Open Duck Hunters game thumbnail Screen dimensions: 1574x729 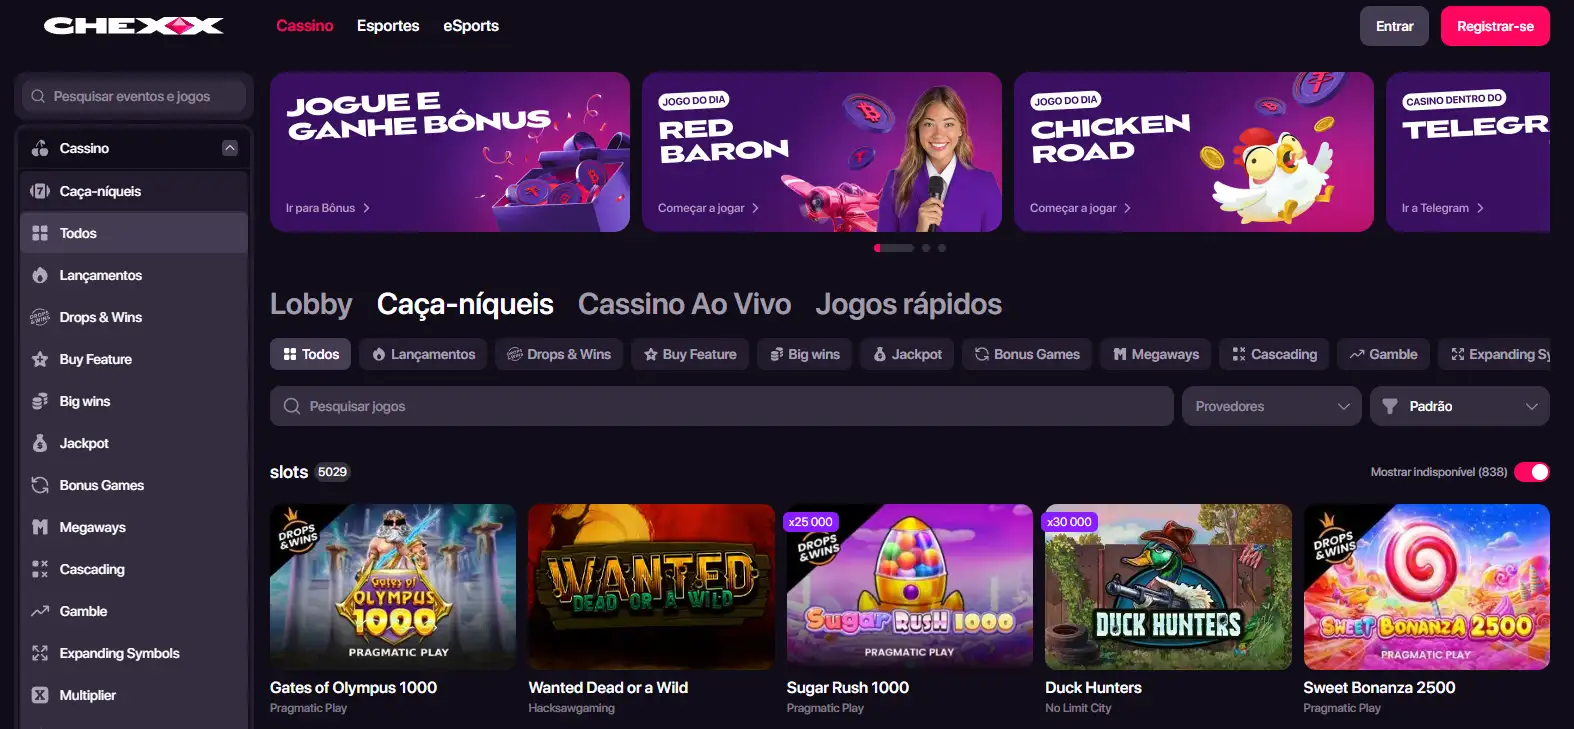[x=1168, y=587]
